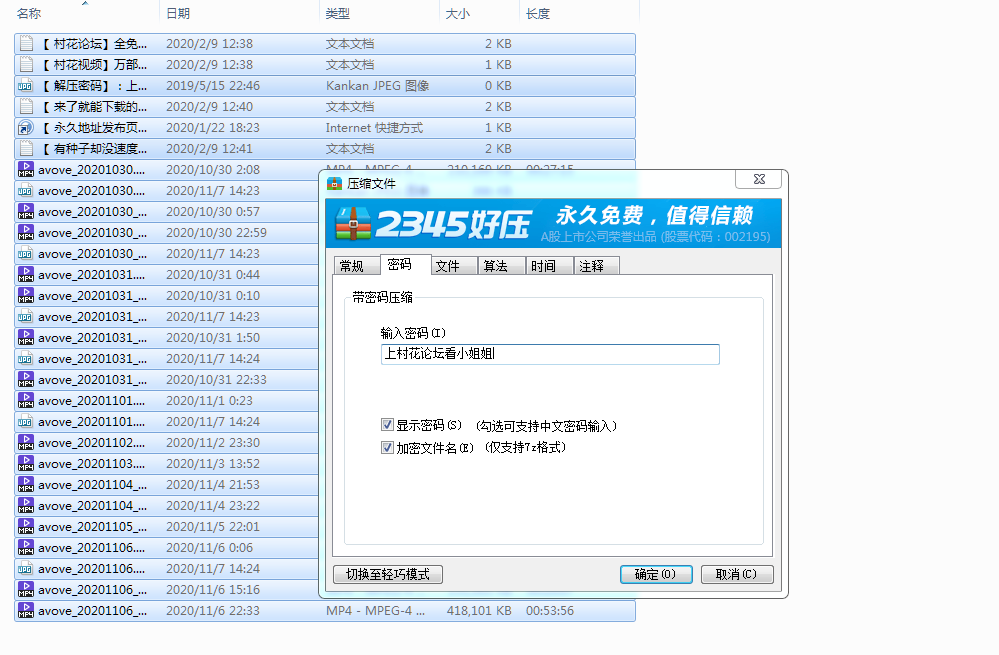
Task: Uncheck the 显示密码 checkbox
Action: click(x=388, y=426)
